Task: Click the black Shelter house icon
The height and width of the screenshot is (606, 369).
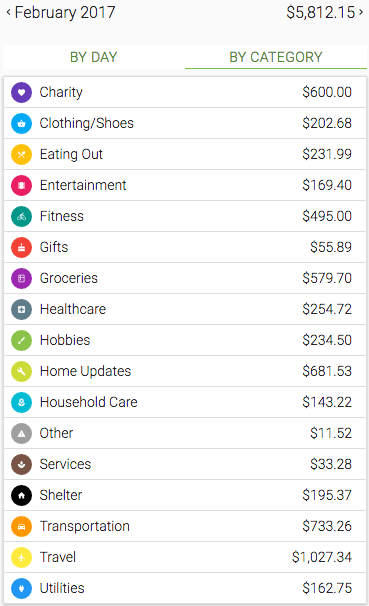Action: coord(21,495)
